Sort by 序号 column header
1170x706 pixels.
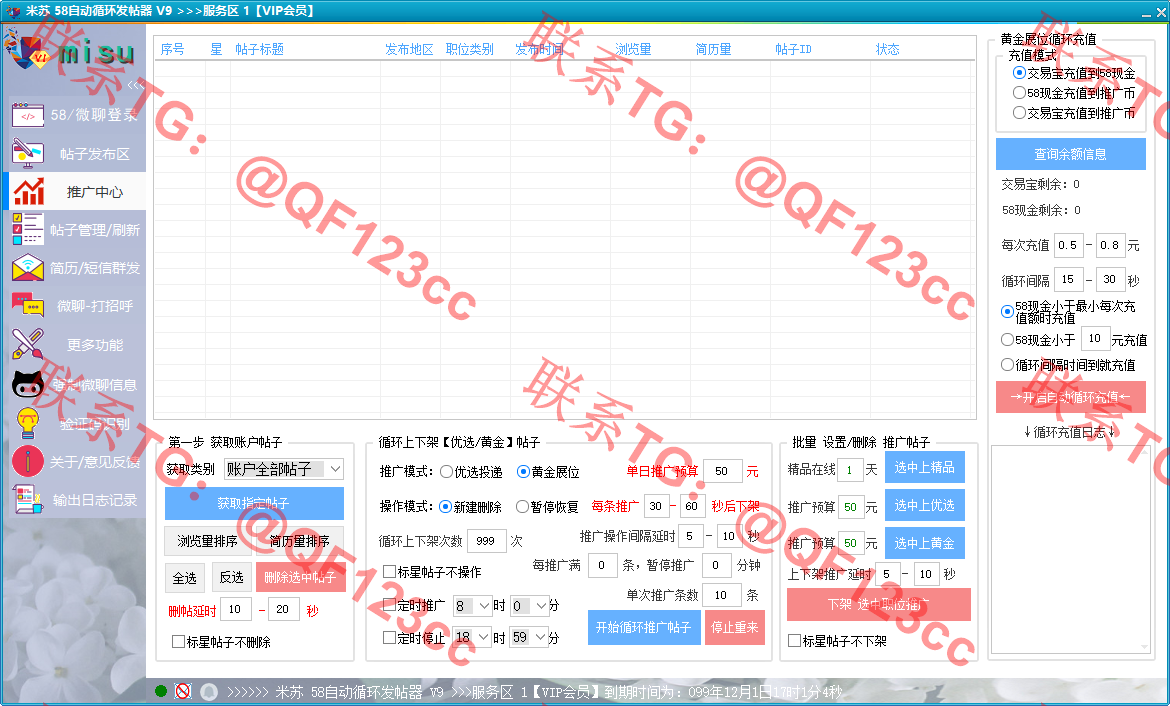pyautogui.click(x=172, y=49)
